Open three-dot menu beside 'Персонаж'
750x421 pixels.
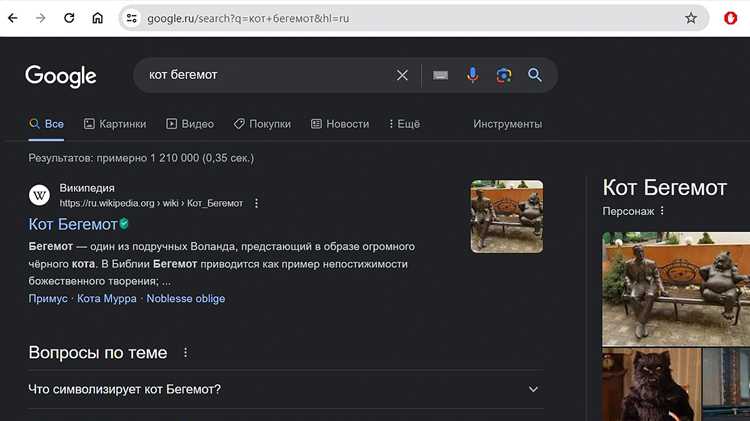click(x=662, y=211)
